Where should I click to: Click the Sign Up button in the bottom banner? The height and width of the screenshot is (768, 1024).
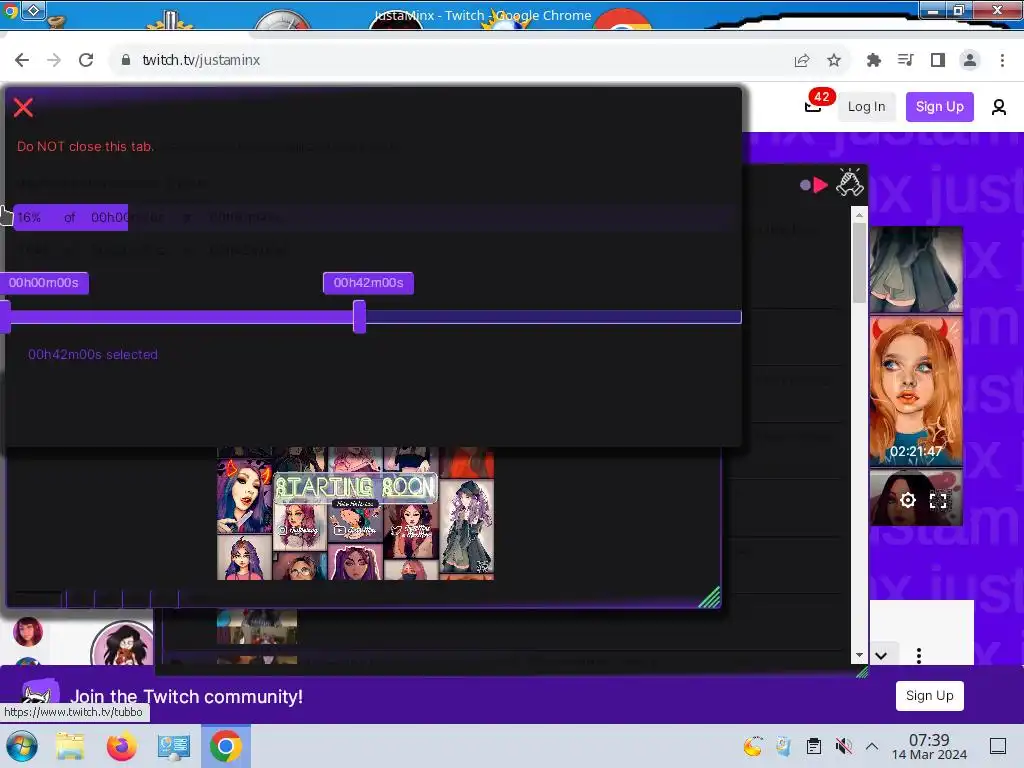click(x=929, y=696)
